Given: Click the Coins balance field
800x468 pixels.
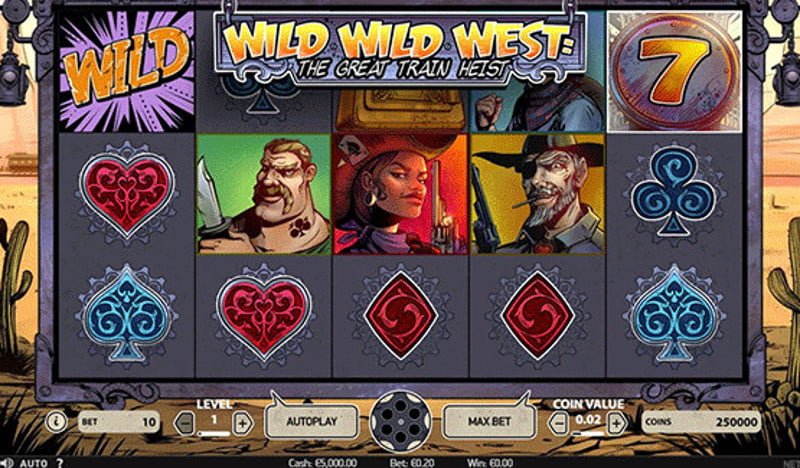Looking at the screenshot, I should point(701,422).
